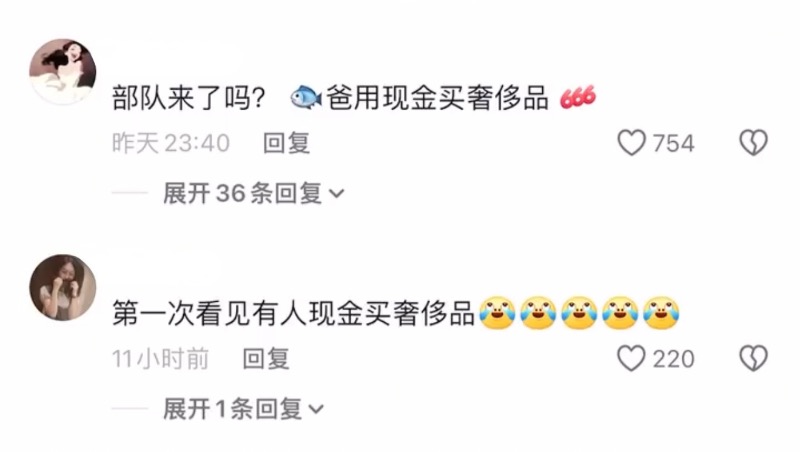Click chevron arrow after 1 条回复
Viewport: 800px width, 452px height.
316,410
